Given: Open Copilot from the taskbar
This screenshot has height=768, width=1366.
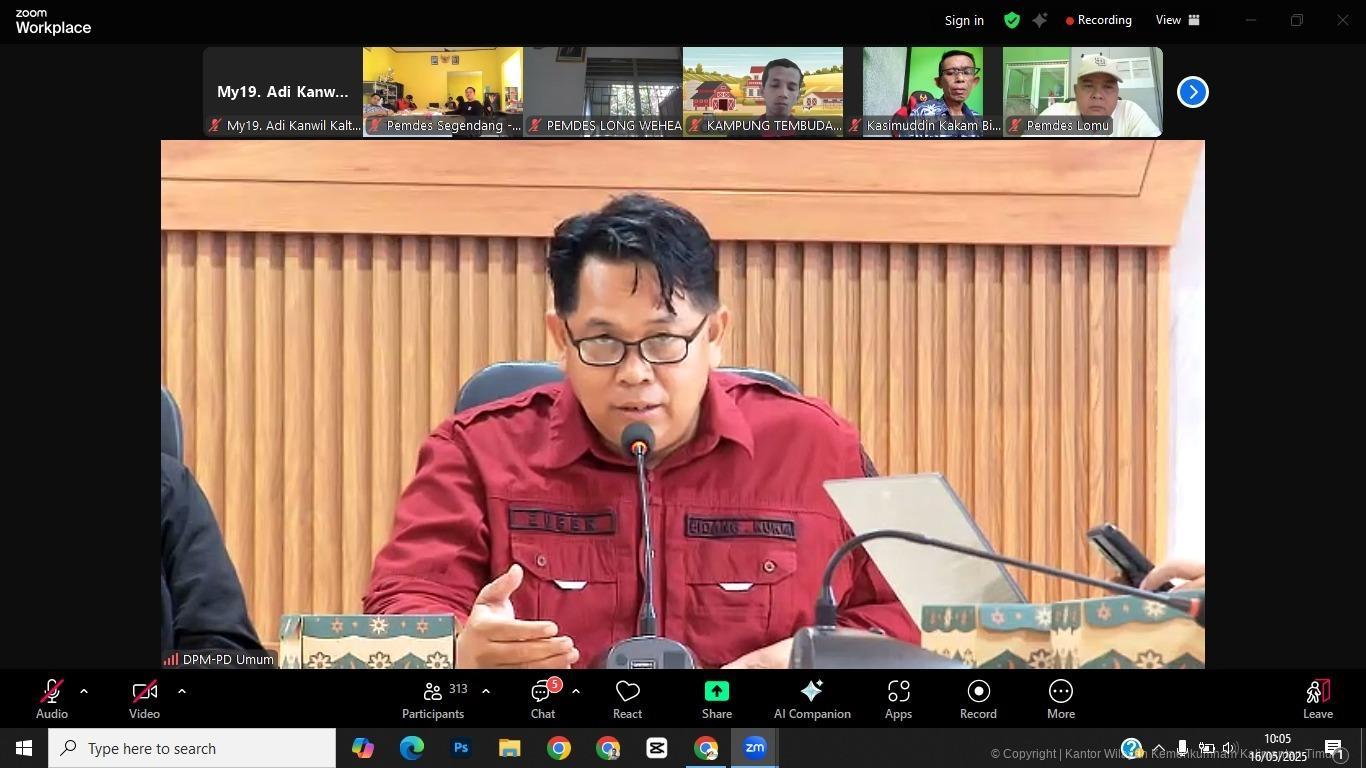Looking at the screenshot, I should (362, 748).
